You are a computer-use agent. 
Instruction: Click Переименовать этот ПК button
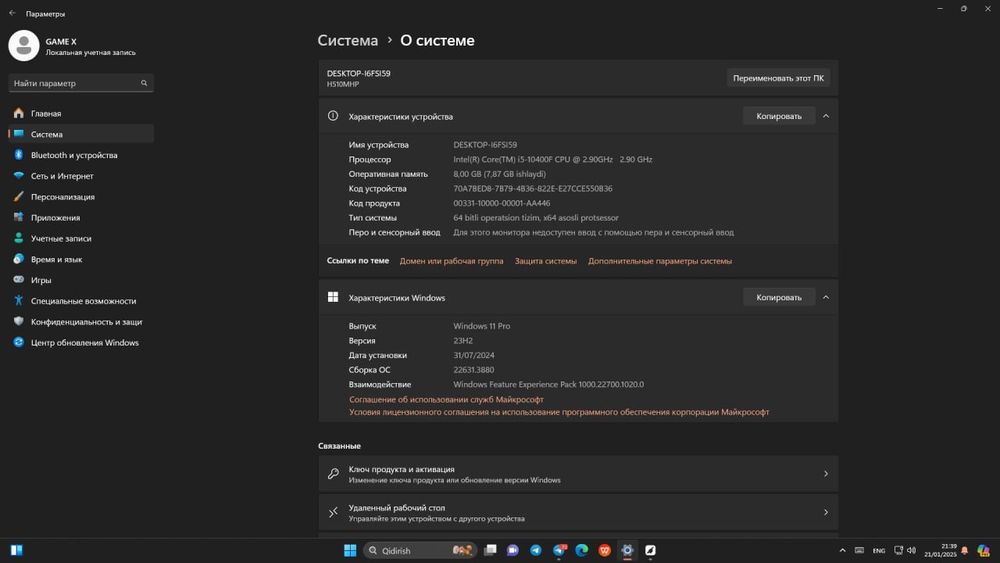coord(778,78)
